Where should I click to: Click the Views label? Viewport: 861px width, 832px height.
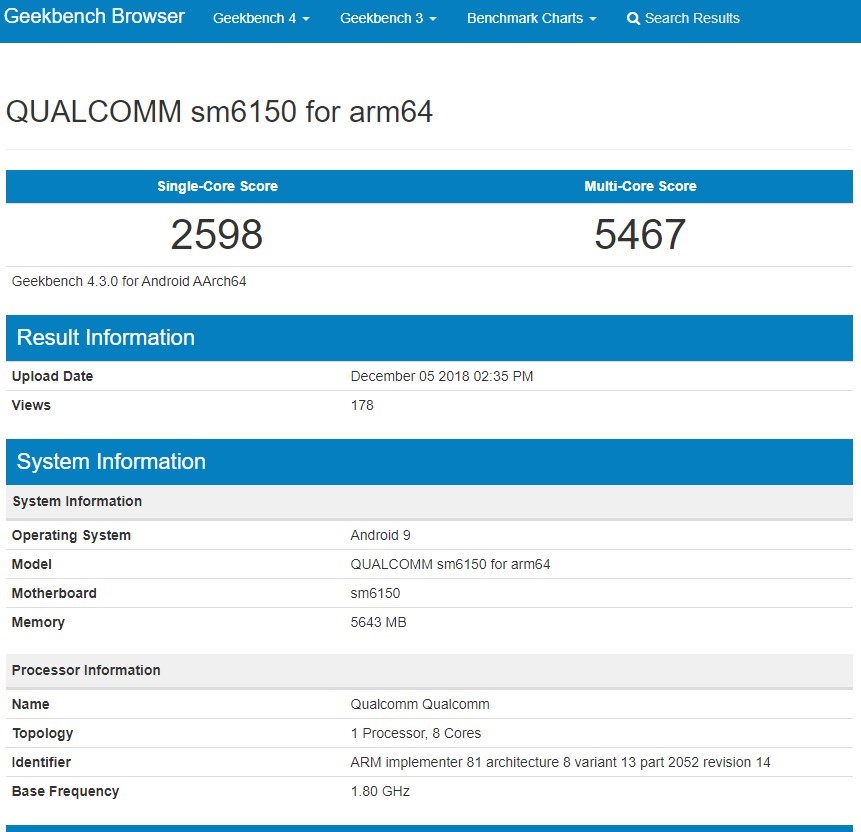[x=31, y=405]
